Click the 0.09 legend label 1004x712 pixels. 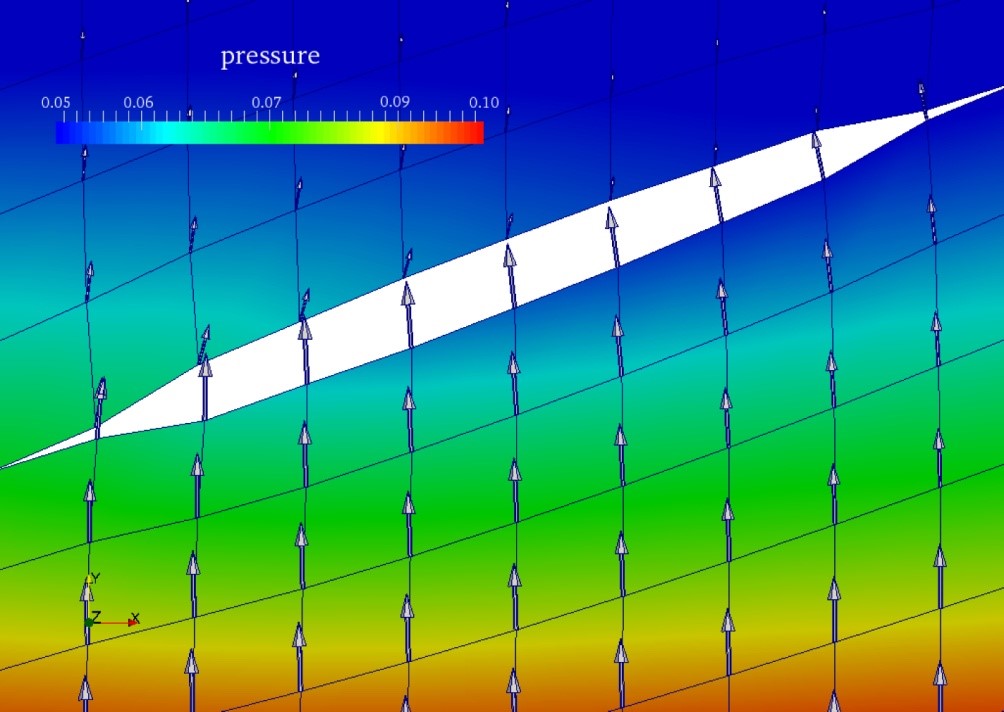[394, 102]
